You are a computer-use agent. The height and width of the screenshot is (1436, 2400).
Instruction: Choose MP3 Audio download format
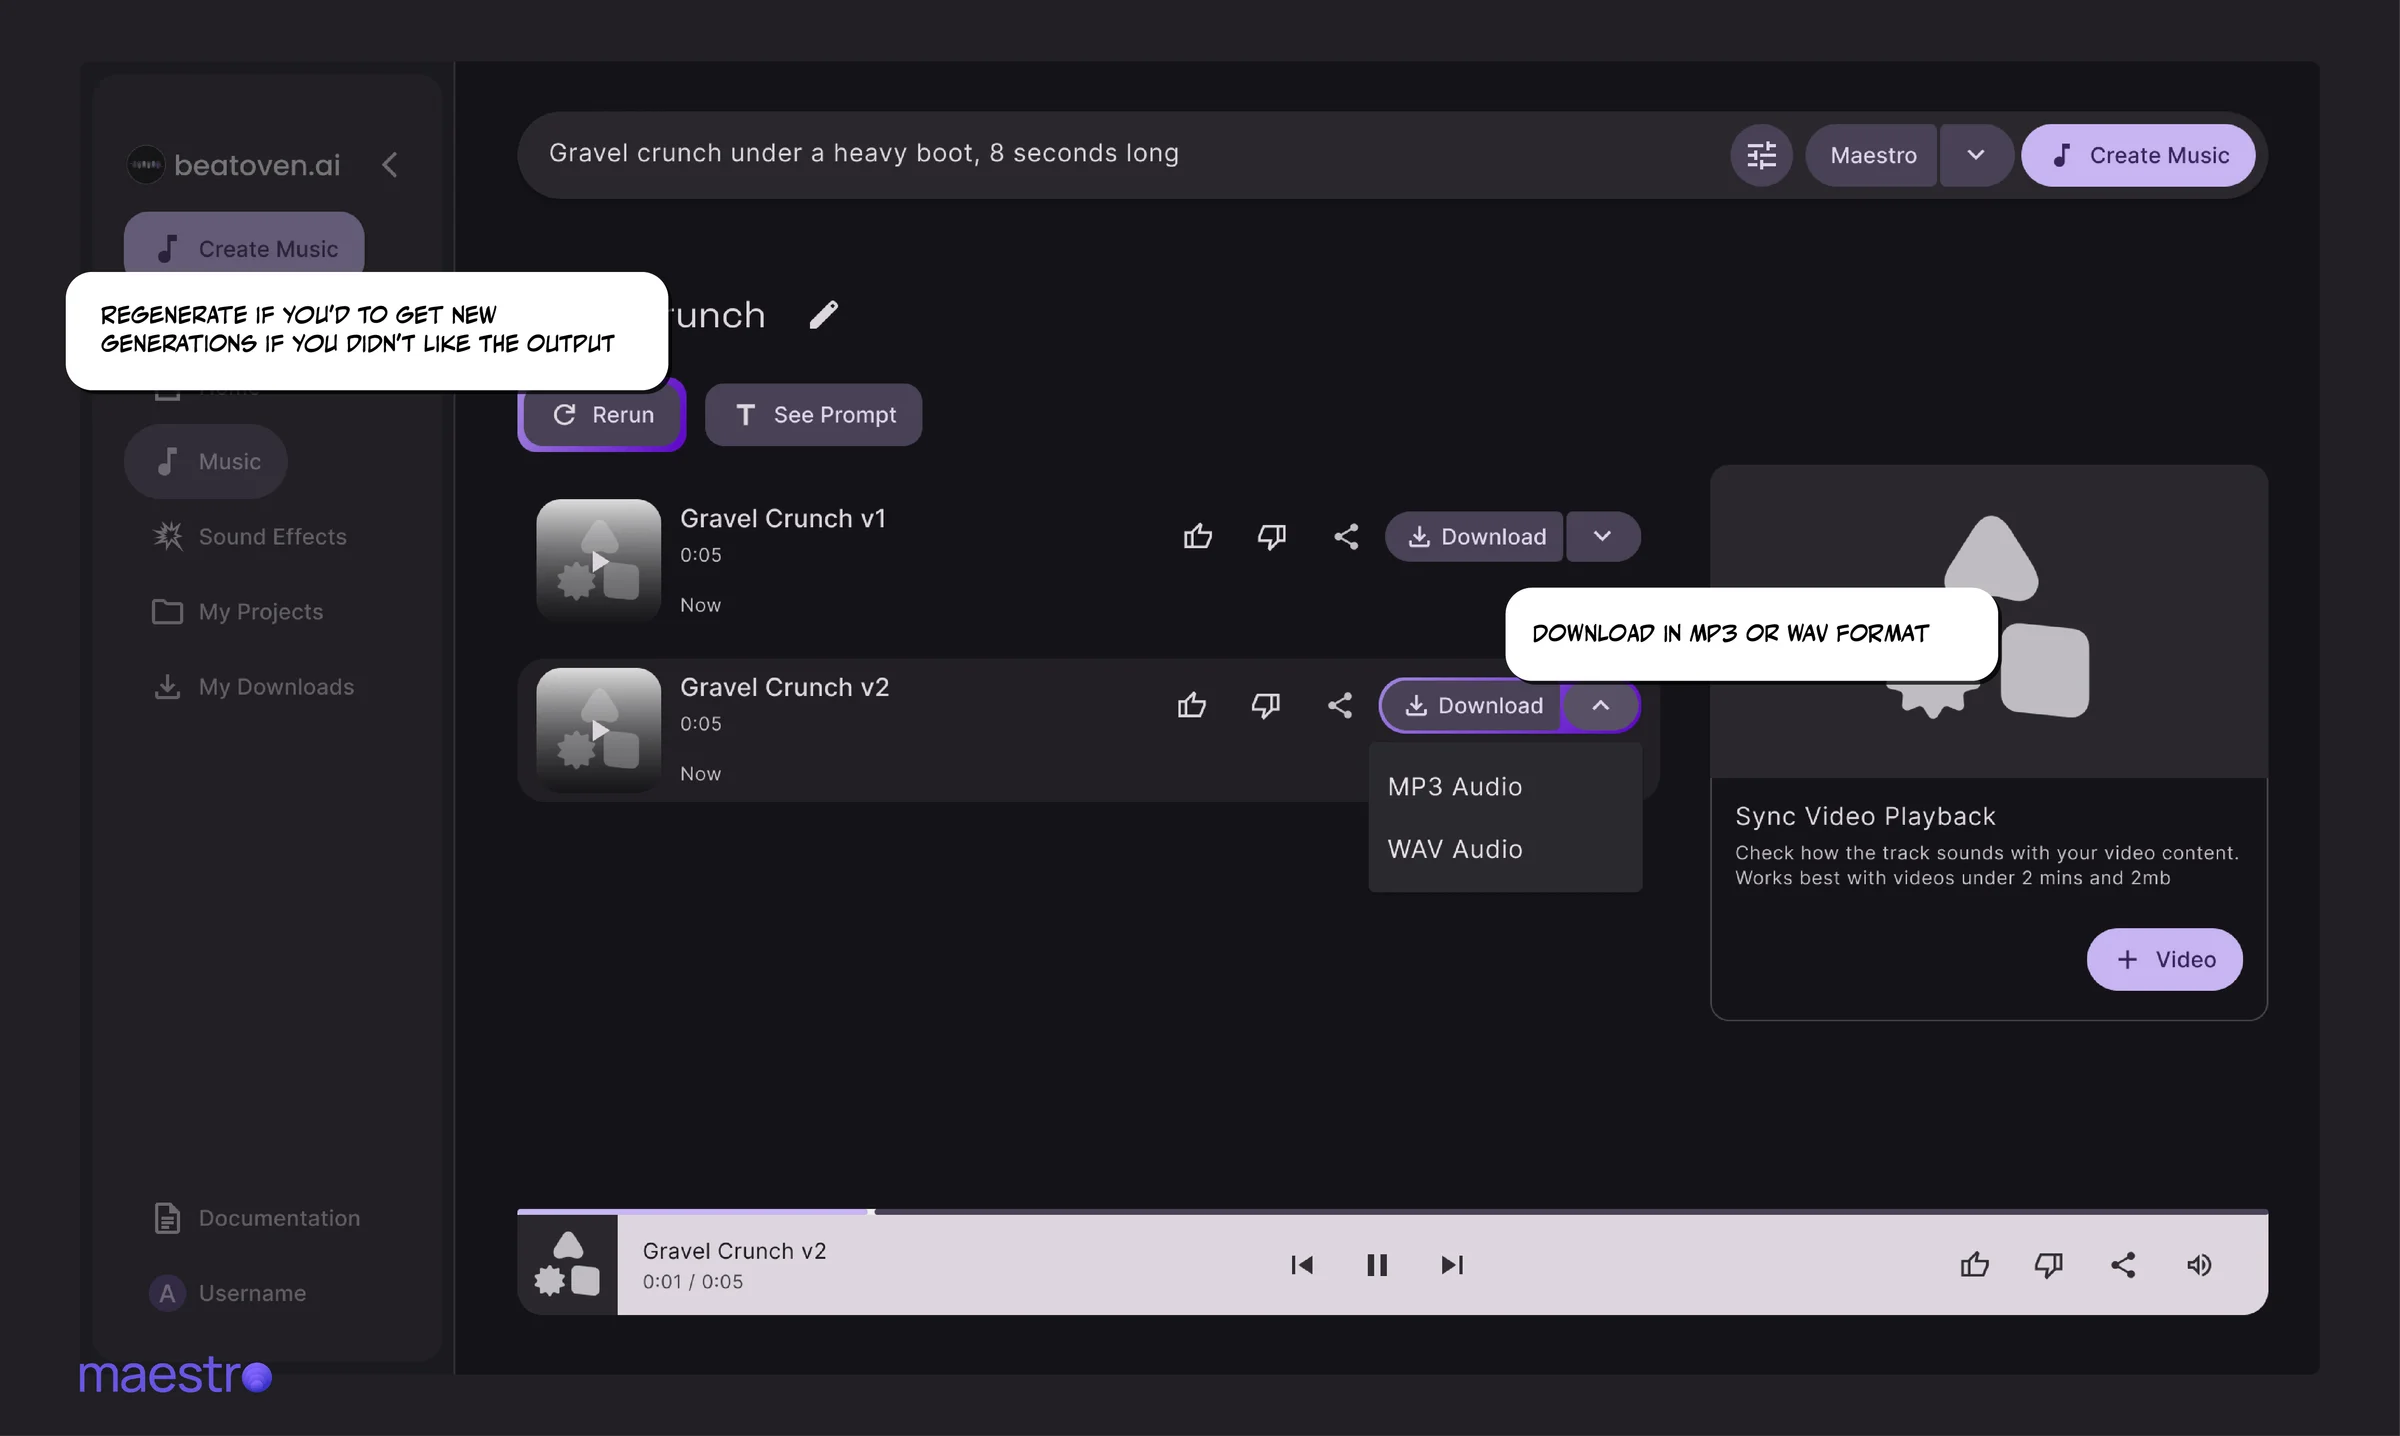click(1505, 787)
